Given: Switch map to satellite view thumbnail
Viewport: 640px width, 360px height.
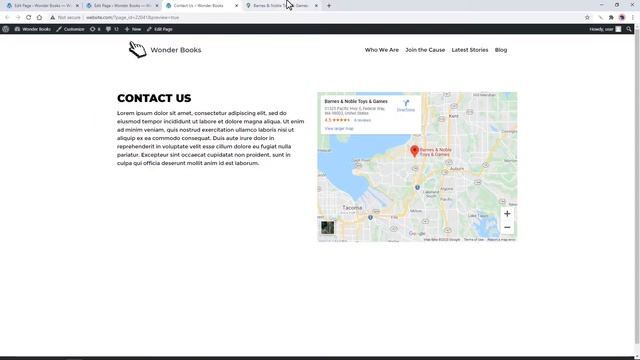Looking at the screenshot, I should (327, 227).
